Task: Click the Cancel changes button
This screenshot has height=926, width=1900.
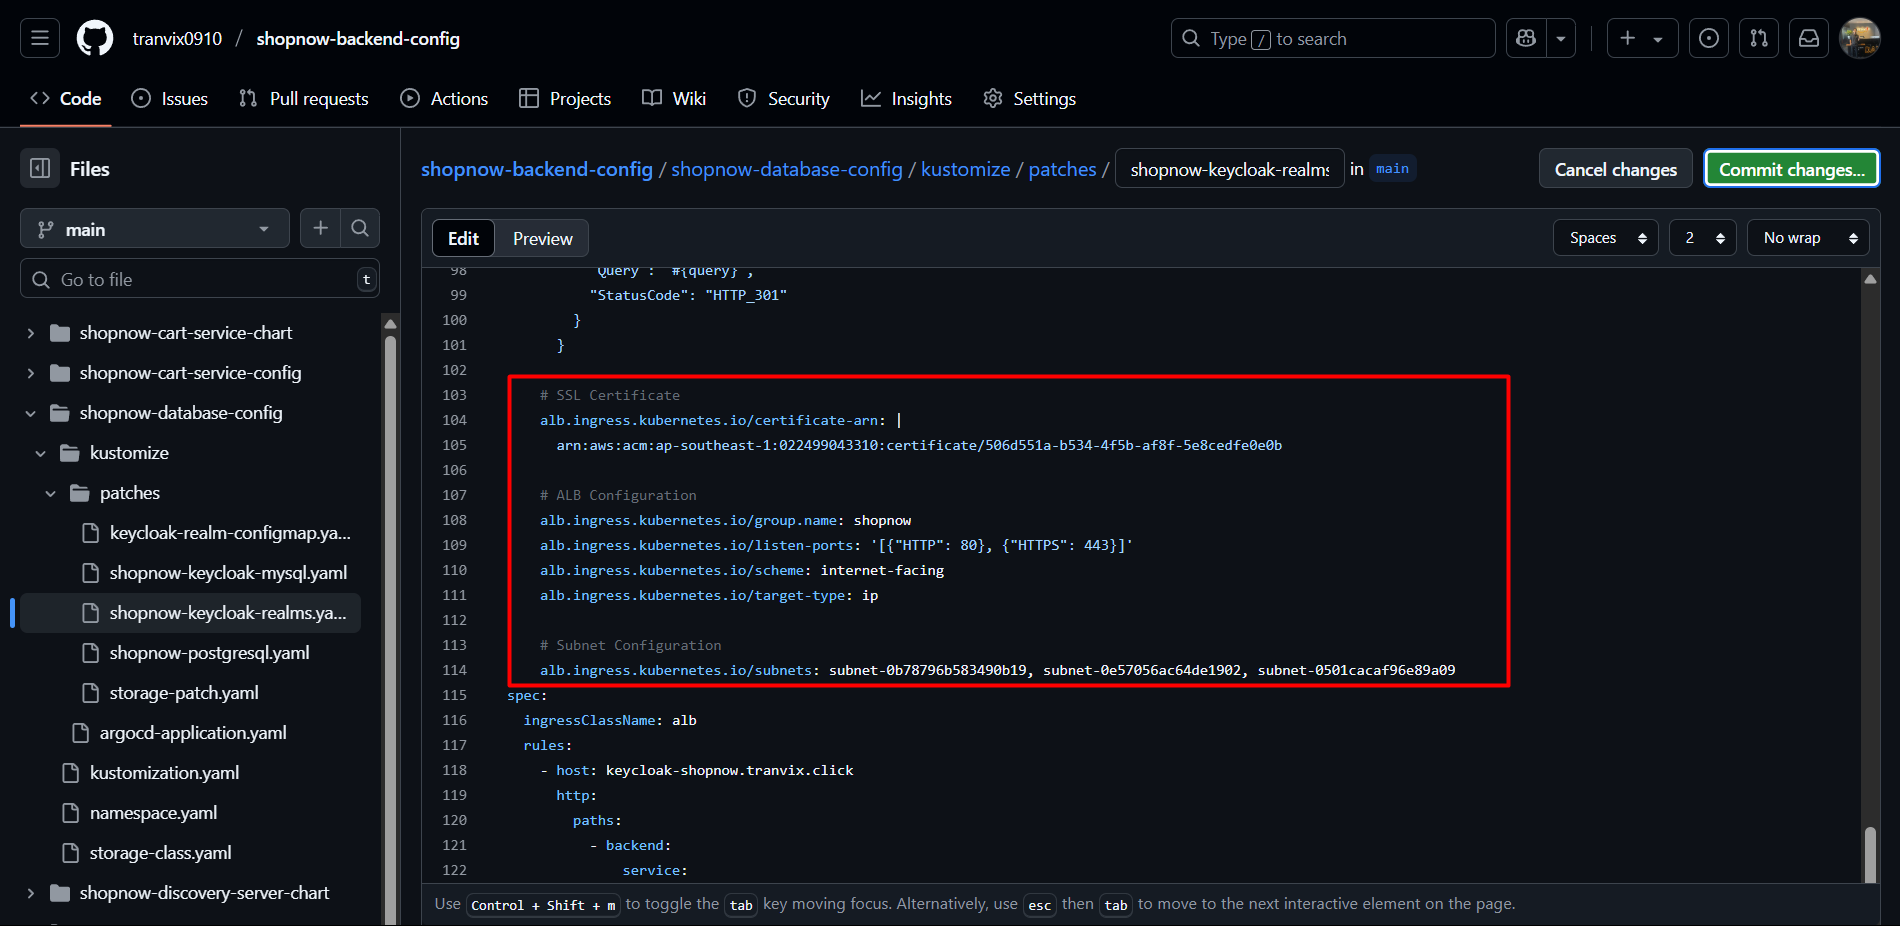Action: click(x=1615, y=169)
